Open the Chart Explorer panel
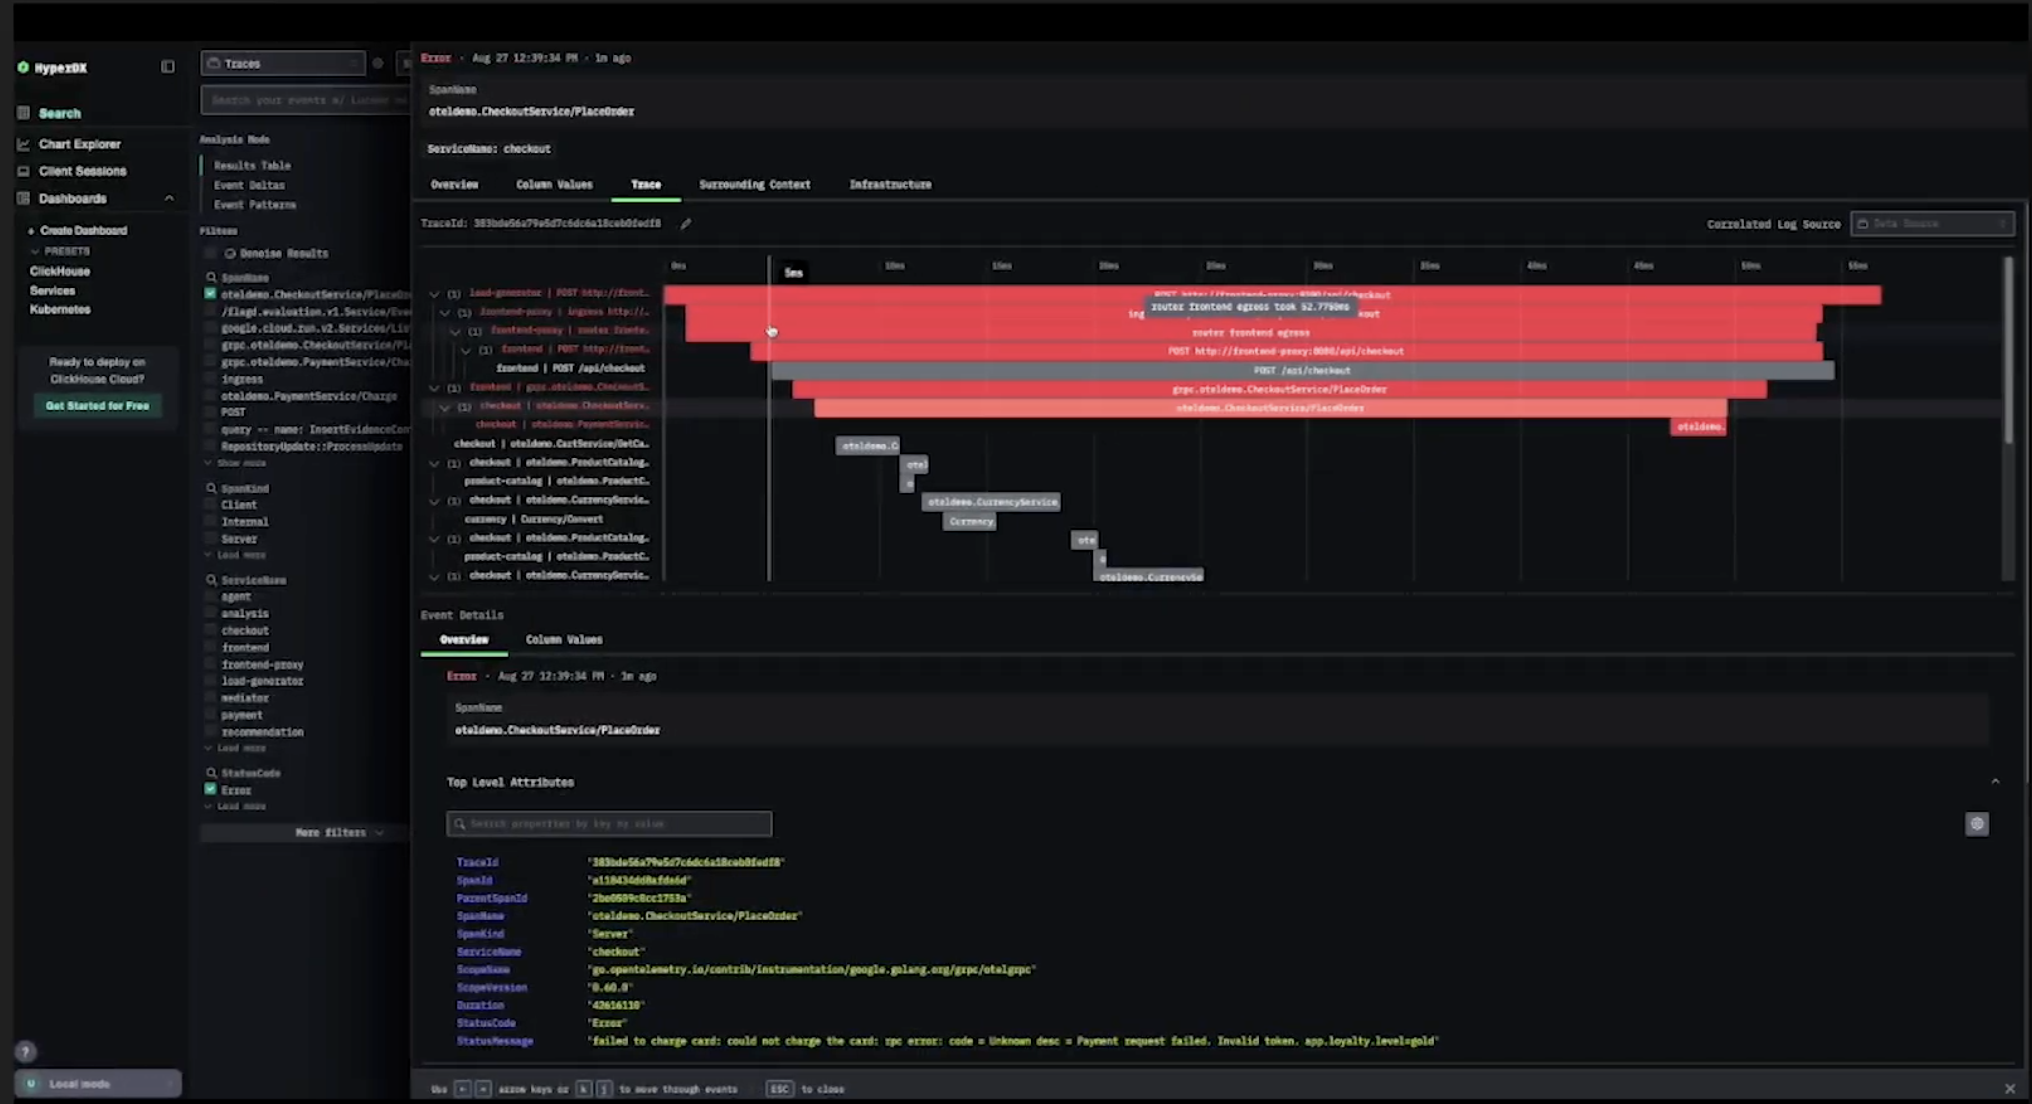2032x1104 pixels. (x=80, y=143)
